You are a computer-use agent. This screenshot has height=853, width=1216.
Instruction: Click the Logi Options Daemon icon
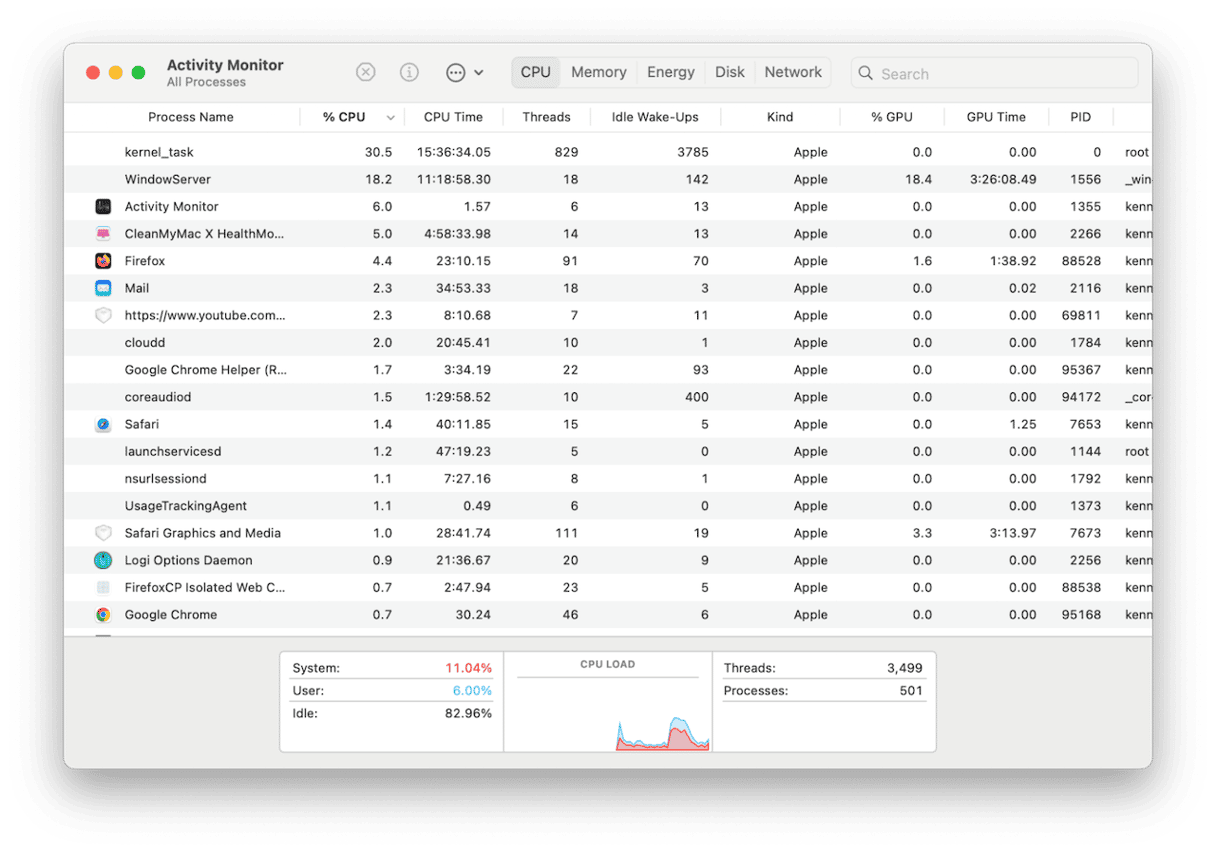point(103,560)
